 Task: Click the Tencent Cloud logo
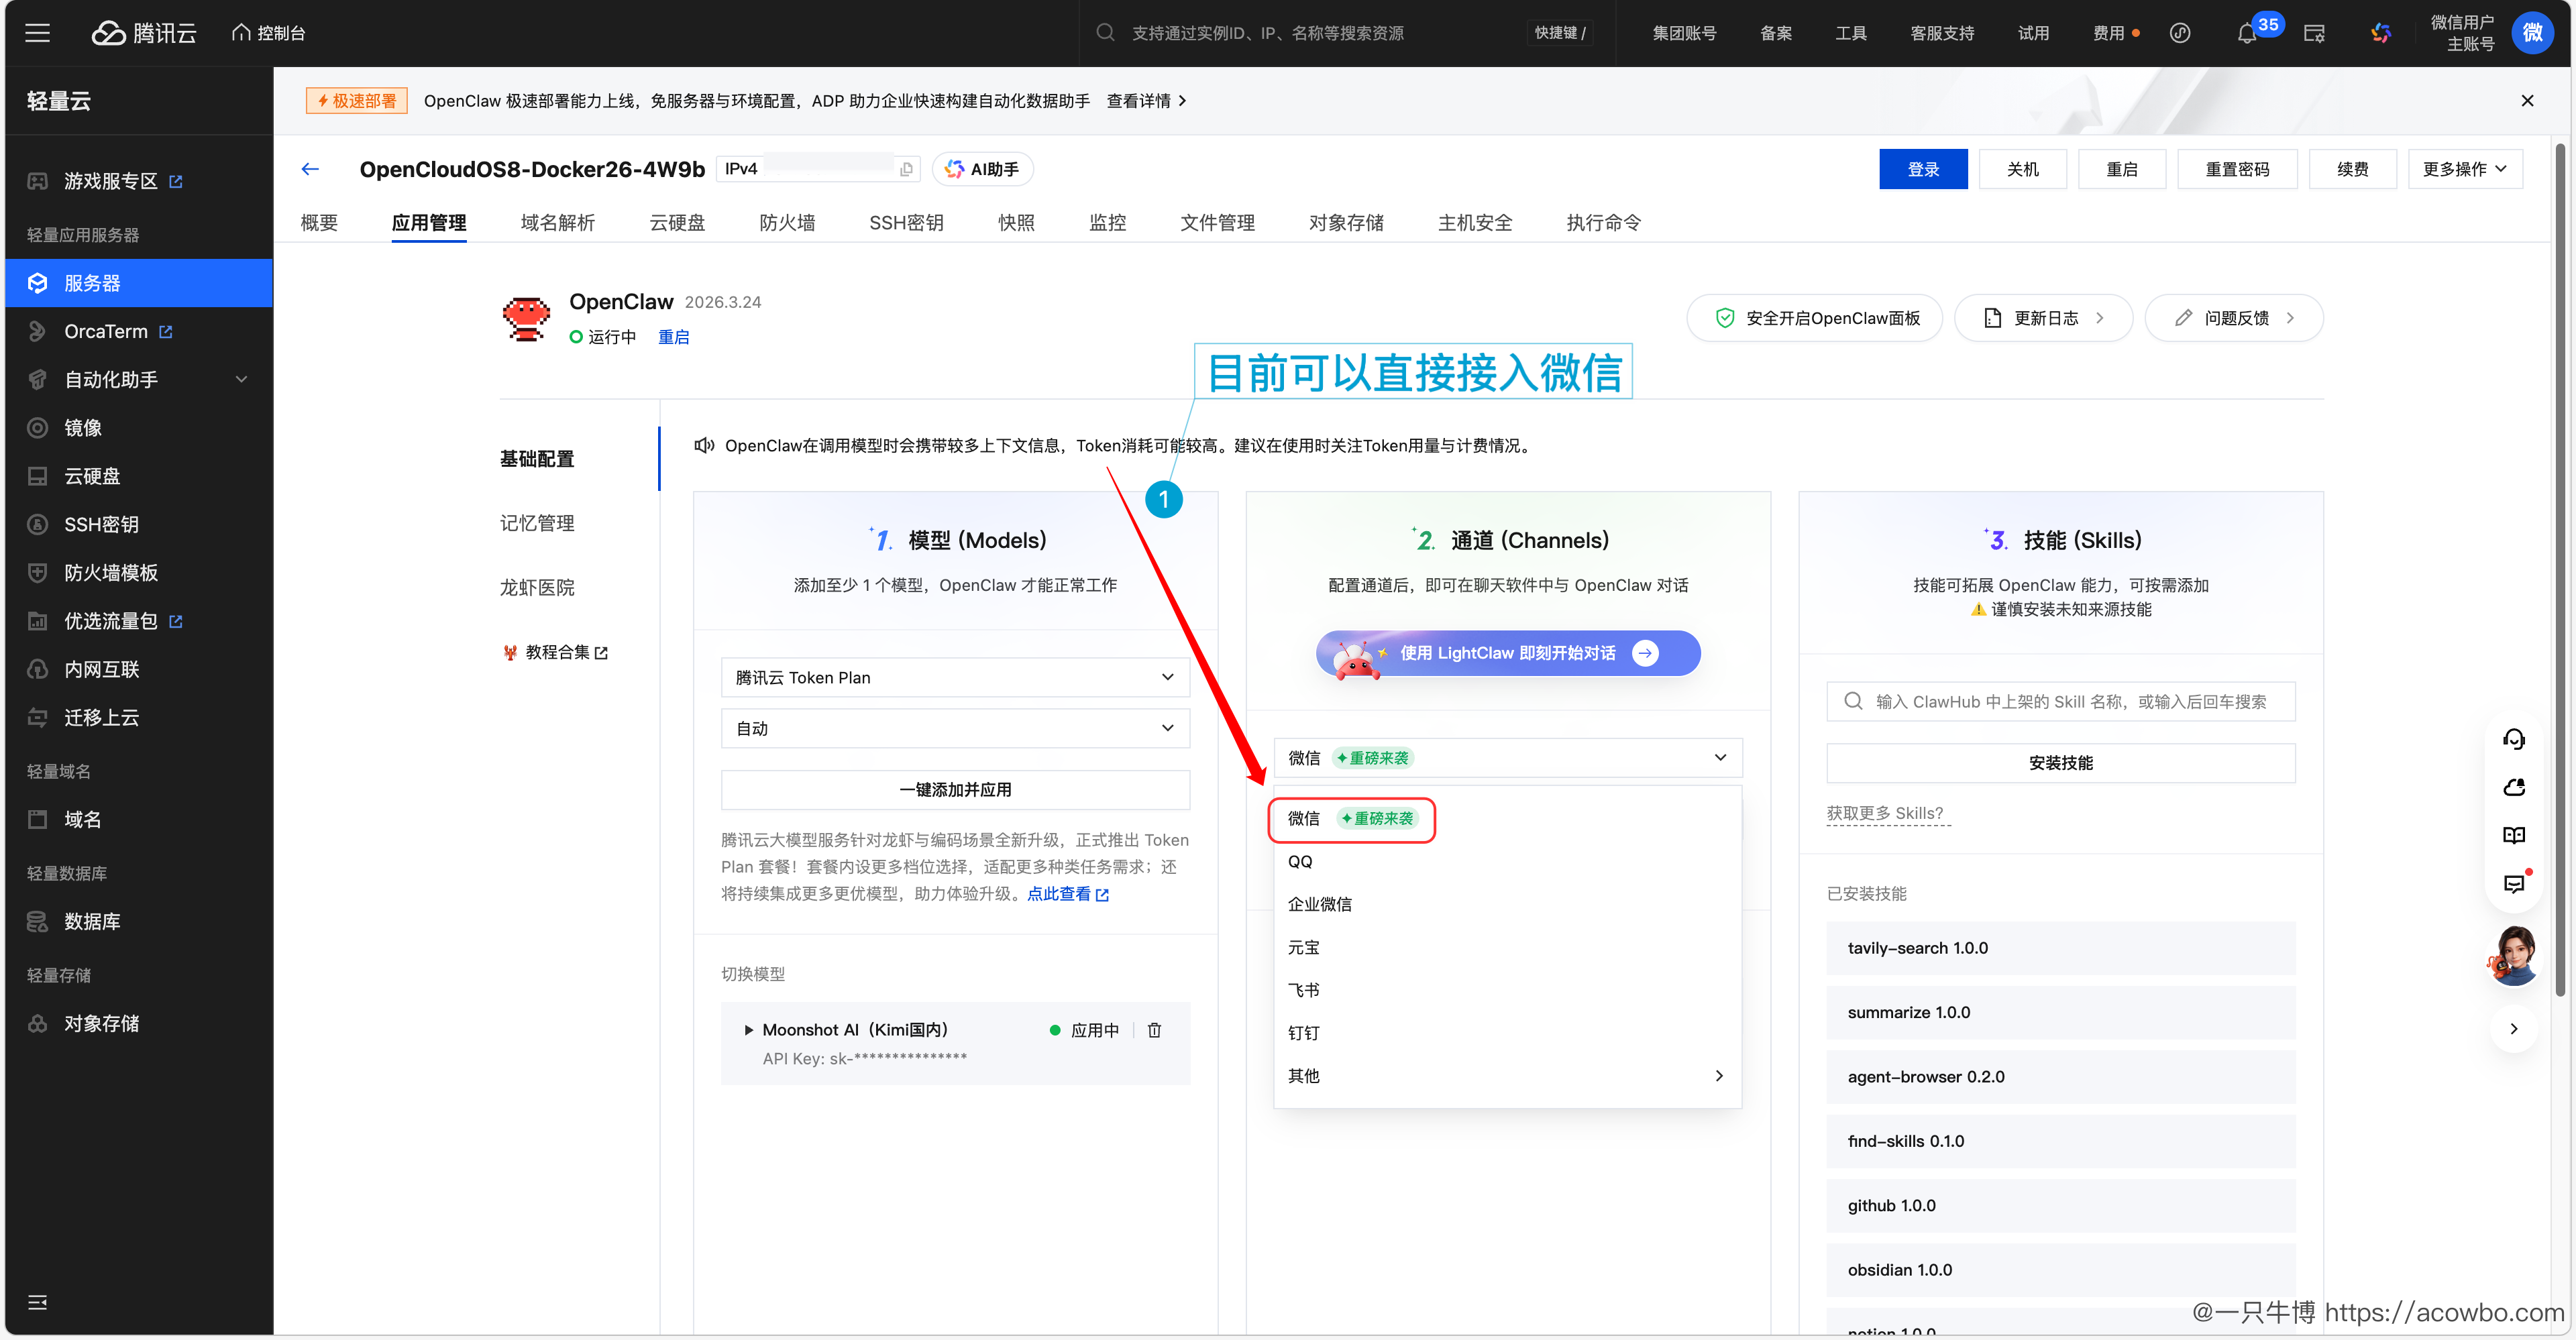click(x=144, y=33)
